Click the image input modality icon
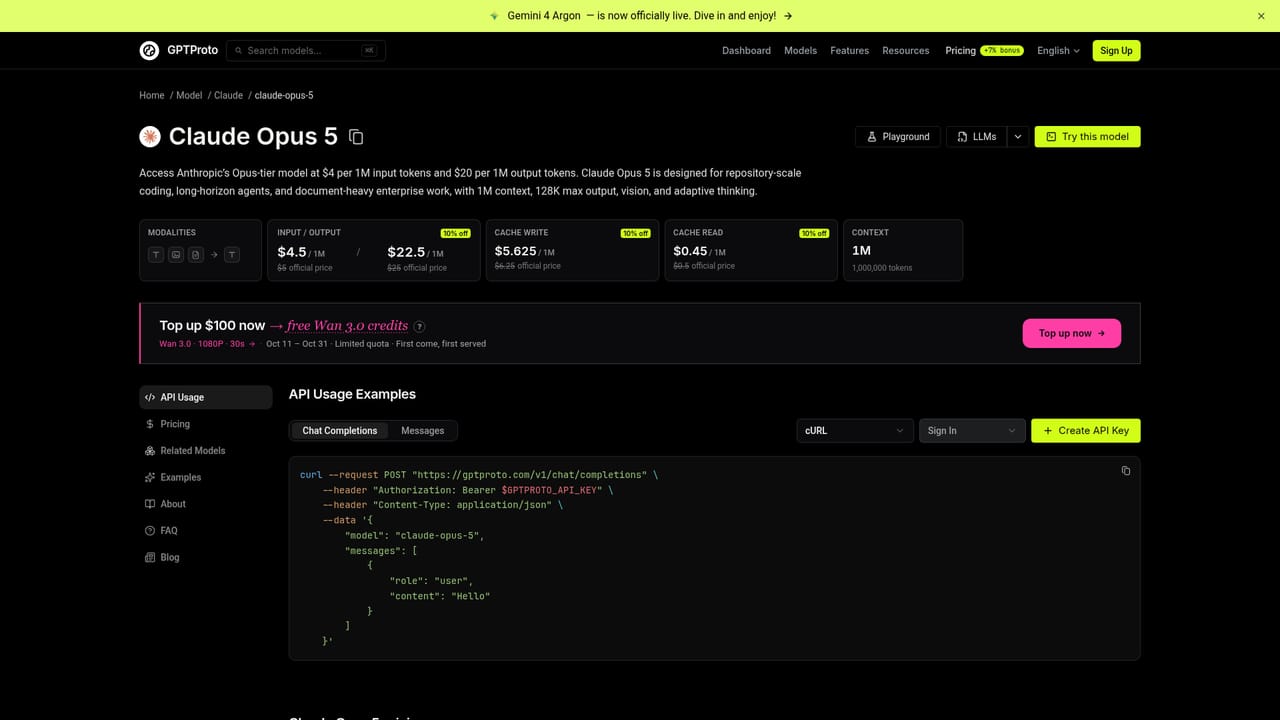 click(x=176, y=255)
